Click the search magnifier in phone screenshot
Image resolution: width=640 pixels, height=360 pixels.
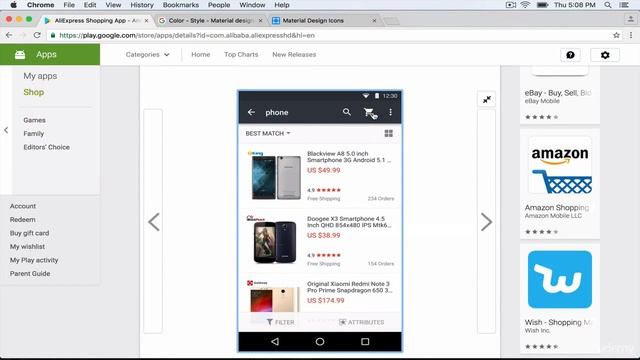(347, 112)
